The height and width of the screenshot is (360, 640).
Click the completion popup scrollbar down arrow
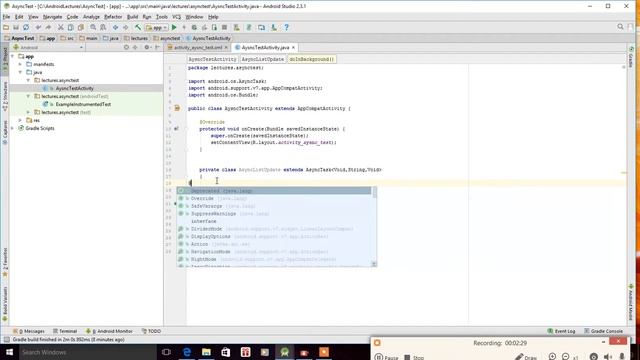click(374, 264)
